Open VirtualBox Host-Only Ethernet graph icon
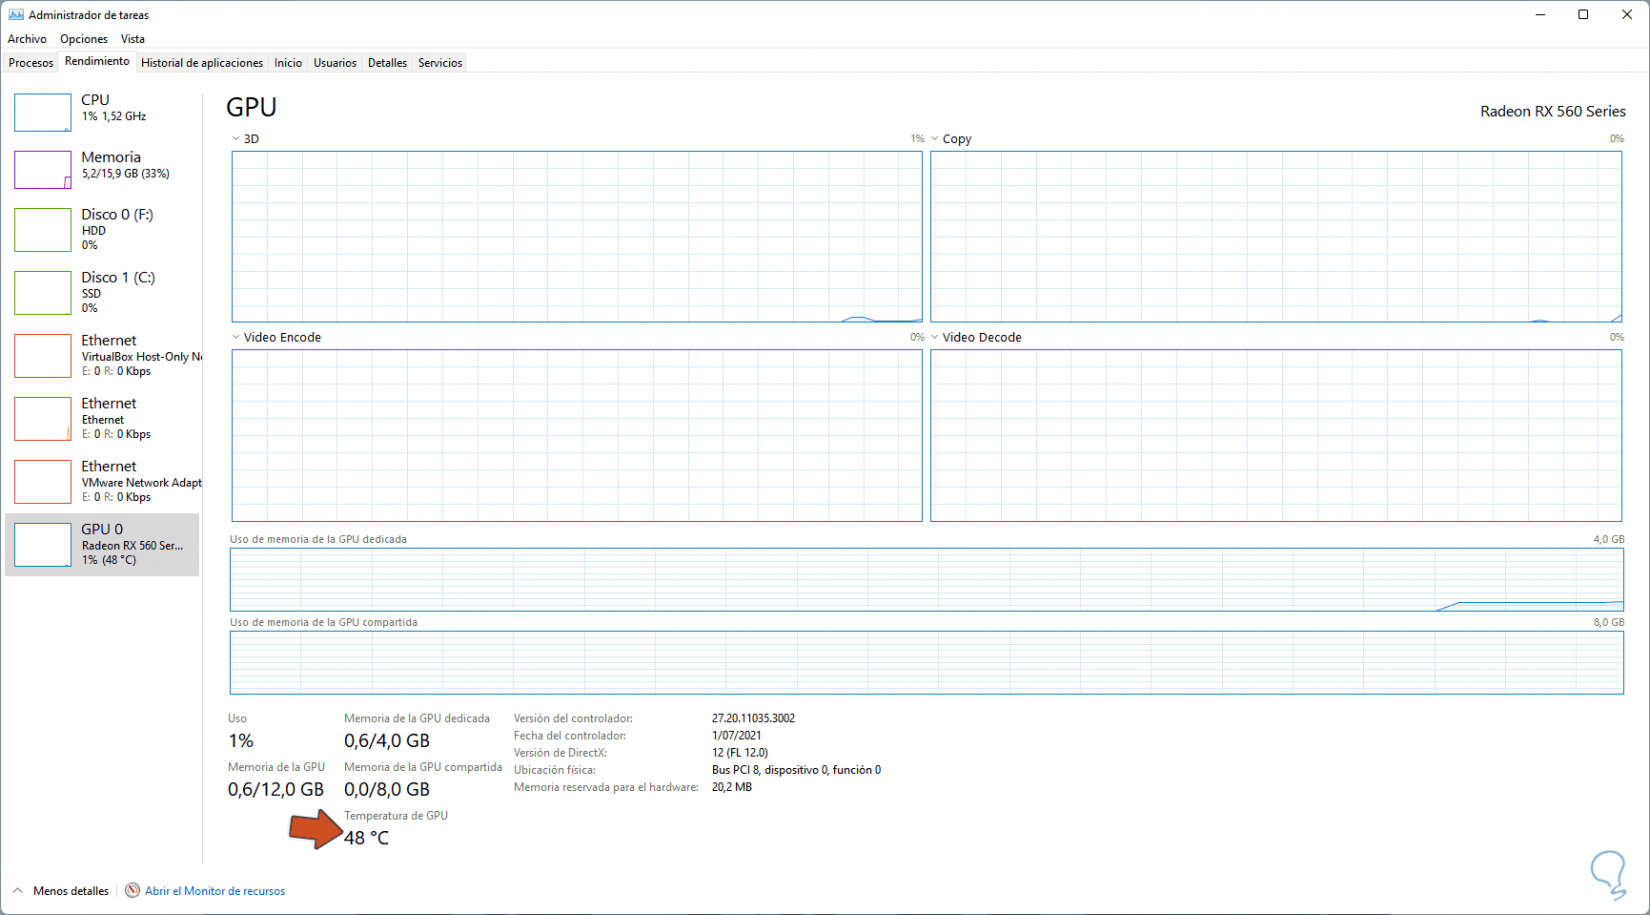 point(42,356)
